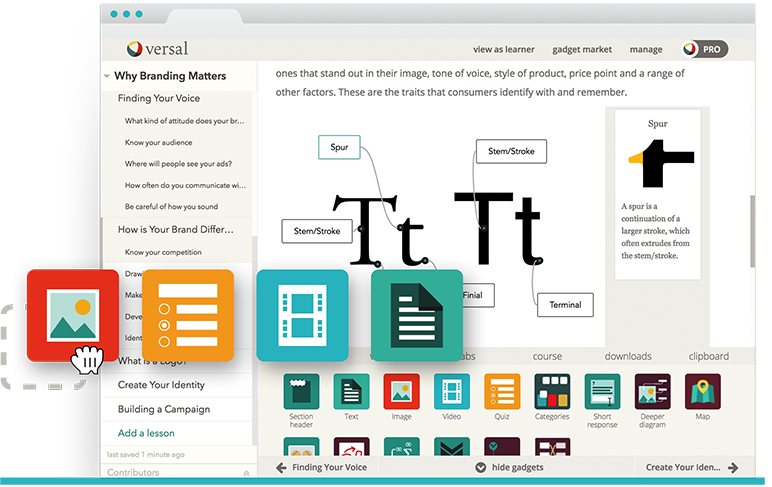Image resolution: width=772 pixels, height=487 pixels.
Task: Open view as learner
Action: point(504,50)
